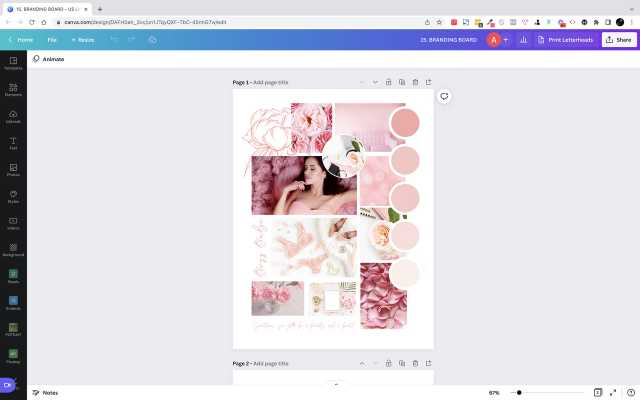Expand the page thumbnails strip at bottom

(x=336, y=384)
